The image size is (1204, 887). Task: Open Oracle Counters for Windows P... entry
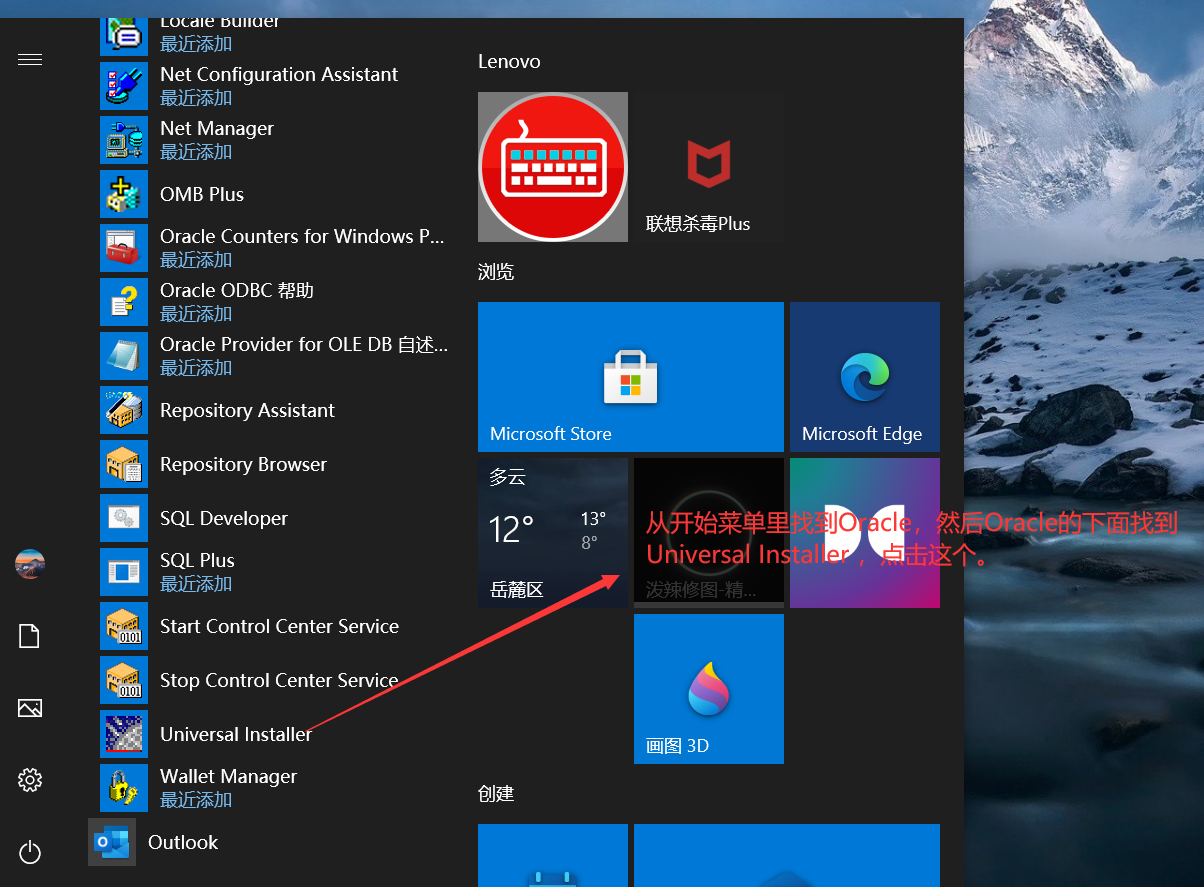(276, 248)
